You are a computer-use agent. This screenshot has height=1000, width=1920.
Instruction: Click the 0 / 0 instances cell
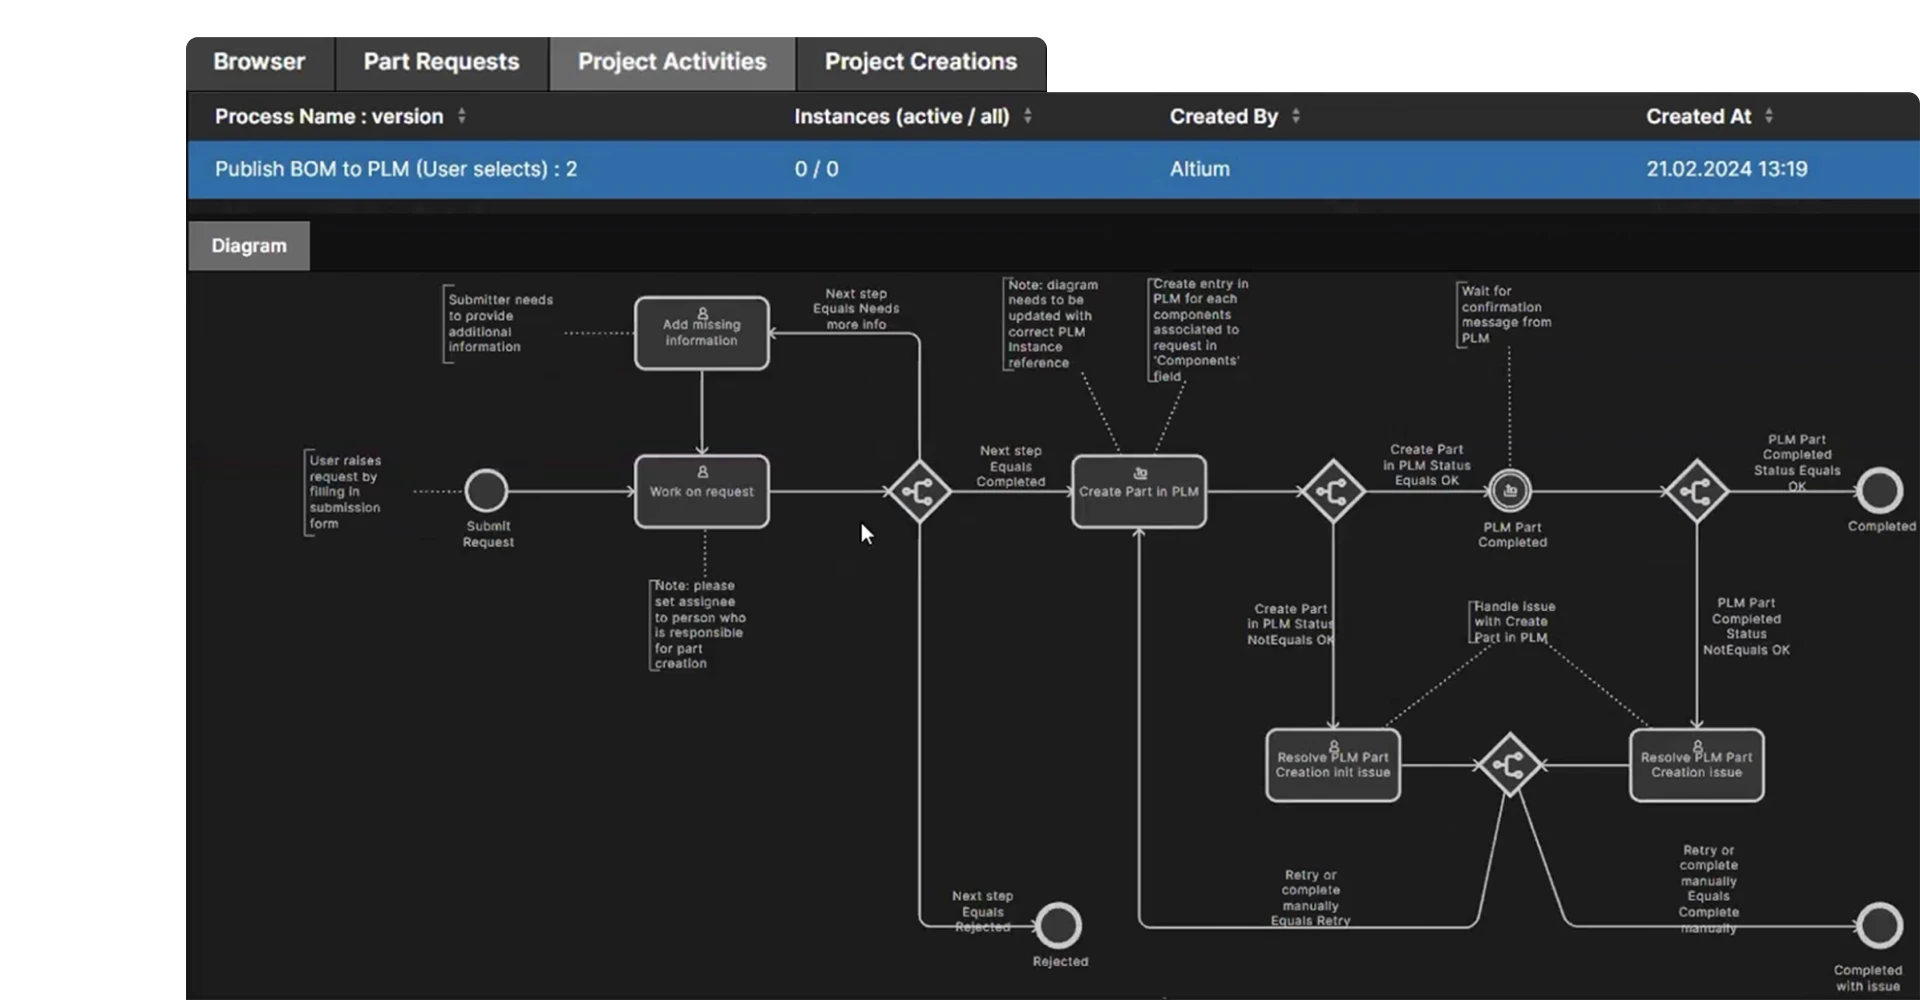coord(816,169)
